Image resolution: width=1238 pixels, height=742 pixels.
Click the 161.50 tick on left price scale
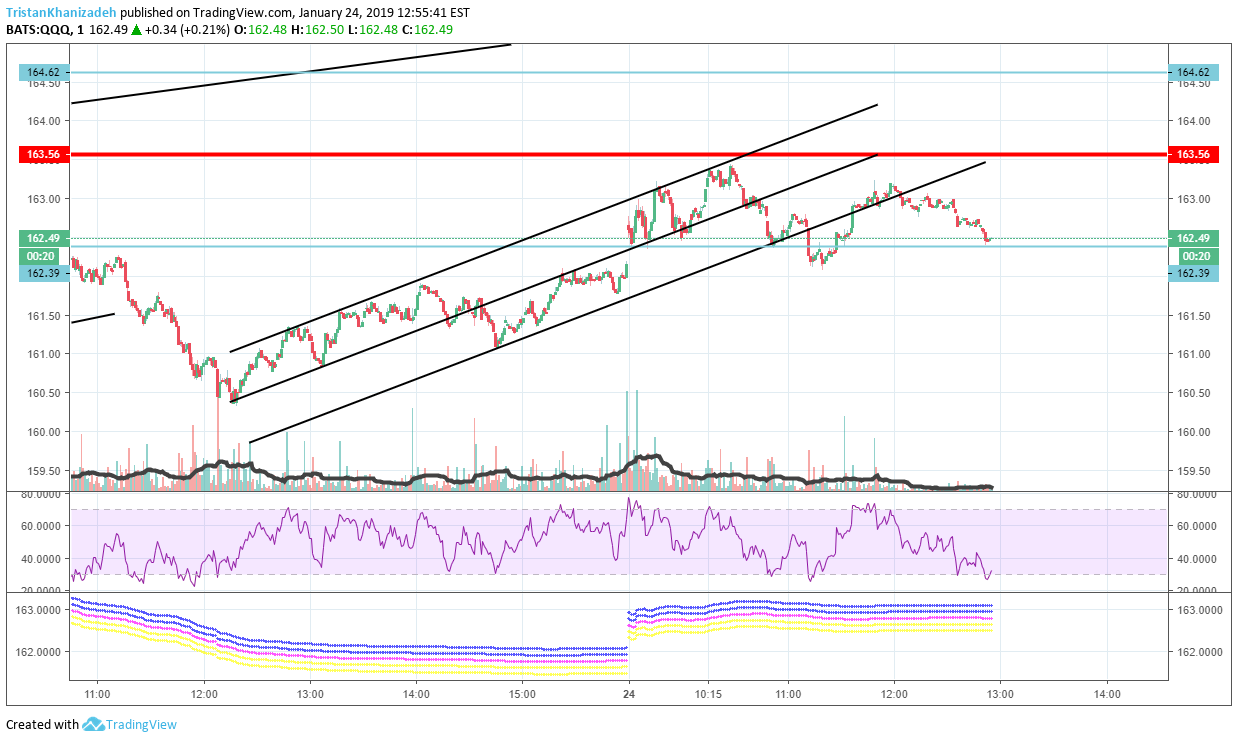(x=44, y=316)
